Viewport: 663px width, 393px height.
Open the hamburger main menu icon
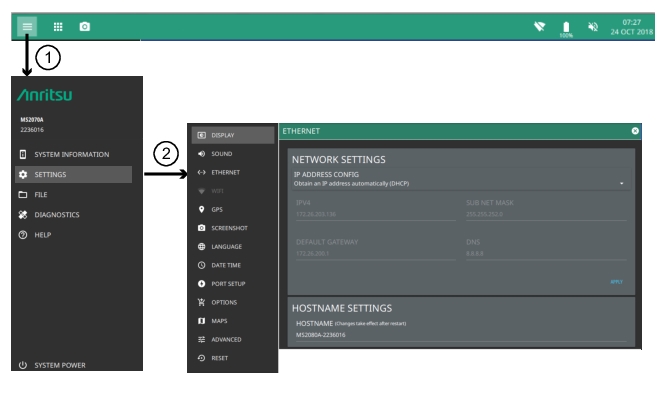click(x=27, y=27)
